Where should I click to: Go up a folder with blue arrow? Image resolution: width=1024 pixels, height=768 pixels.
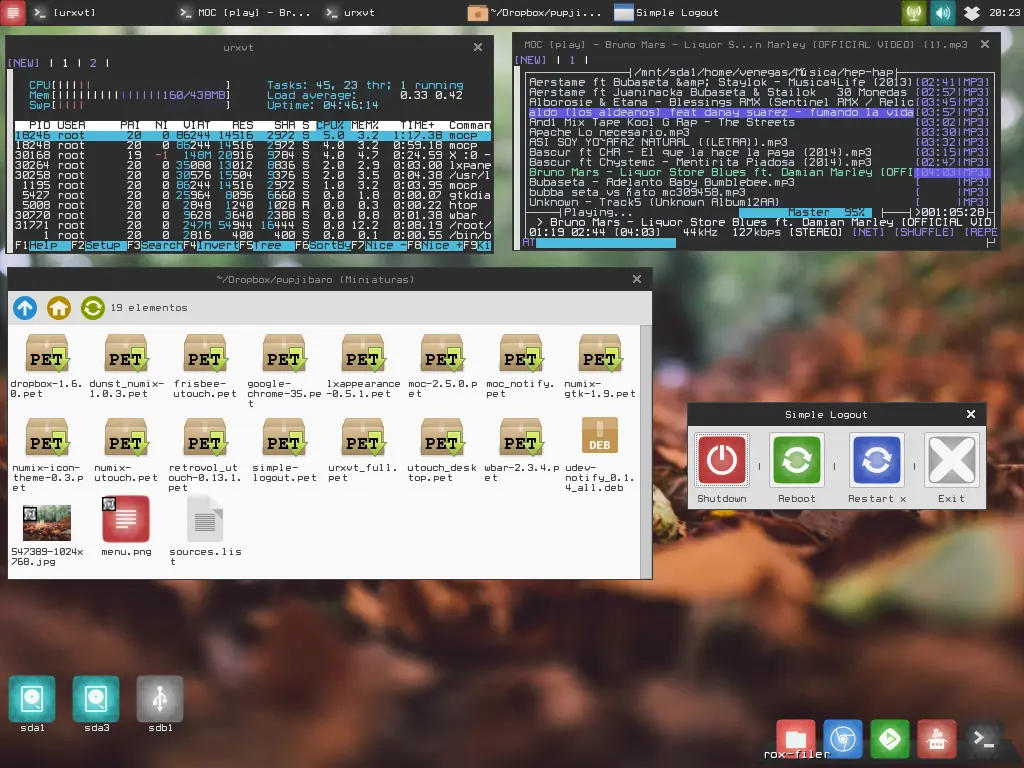(25, 308)
